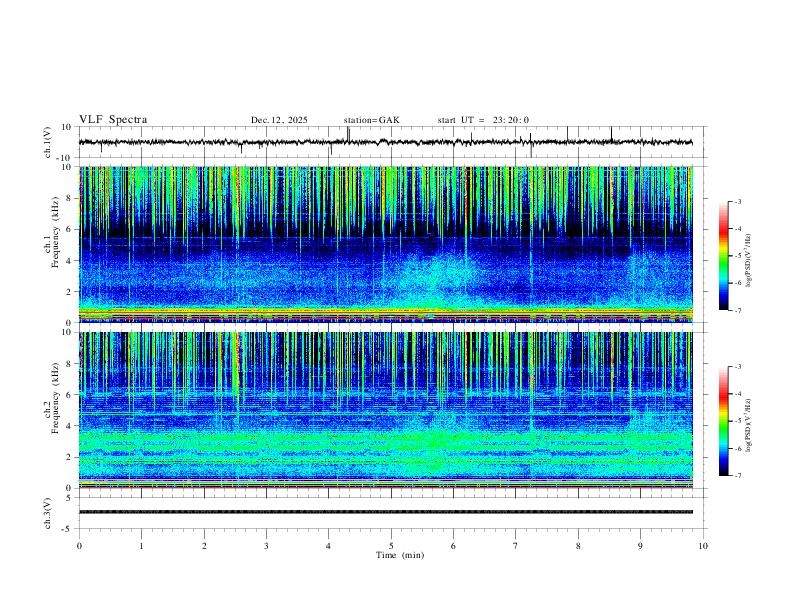Click the time axis tick label "9"
This screenshot has height=612, width=792.
click(x=640, y=546)
